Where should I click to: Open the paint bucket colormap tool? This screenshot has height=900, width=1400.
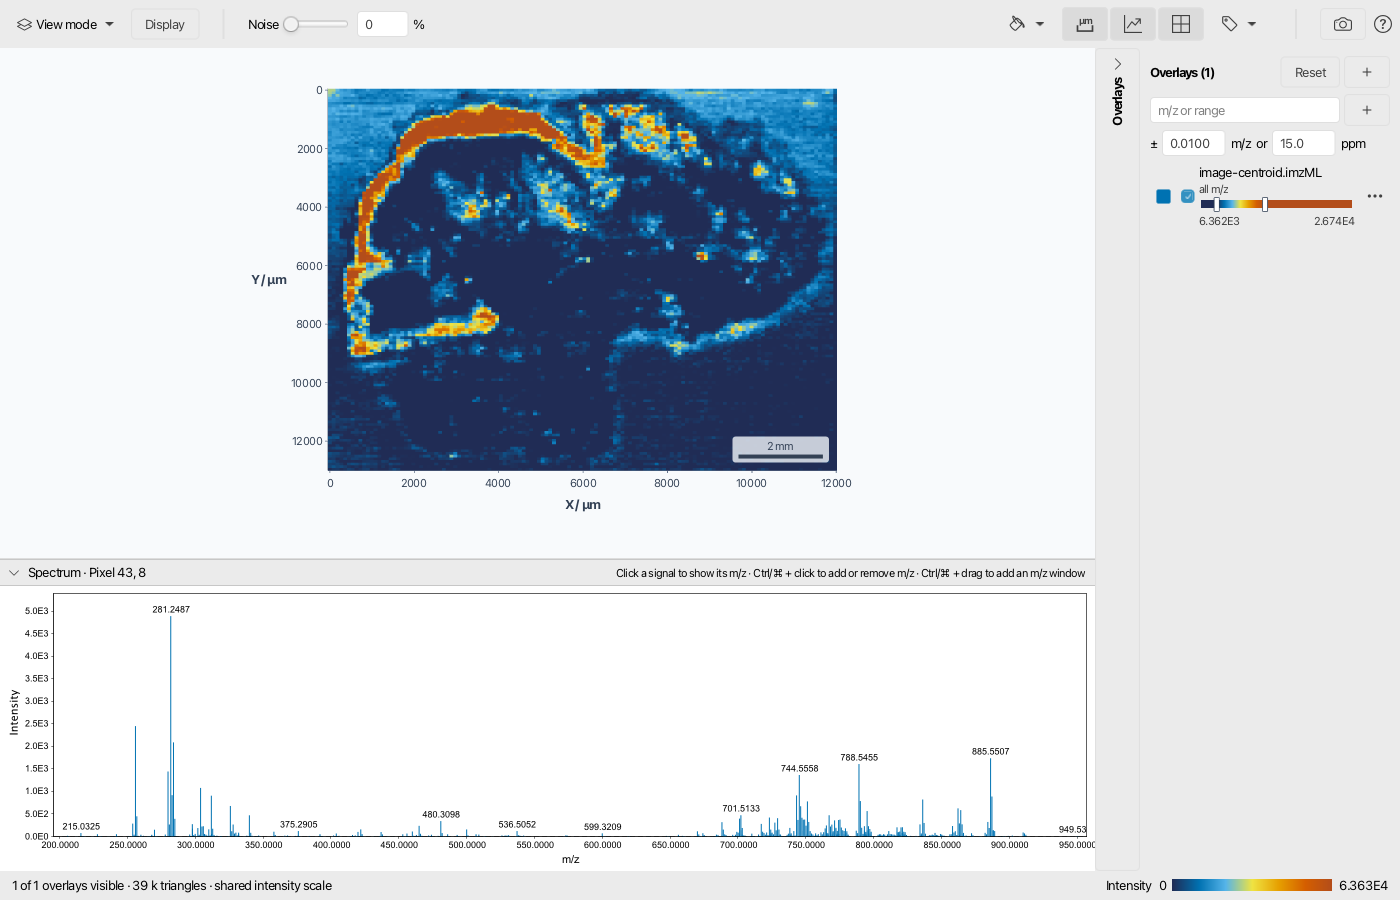click(1017, 24)
